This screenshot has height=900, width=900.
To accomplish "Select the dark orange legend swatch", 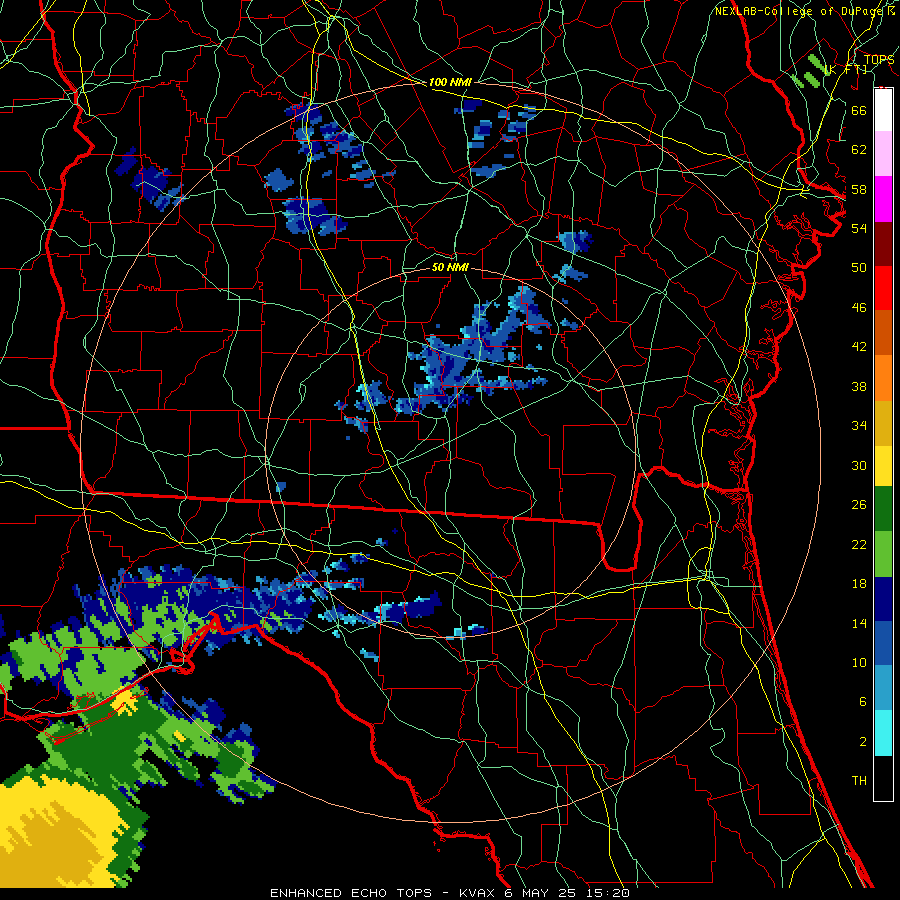I will (883, 333).
